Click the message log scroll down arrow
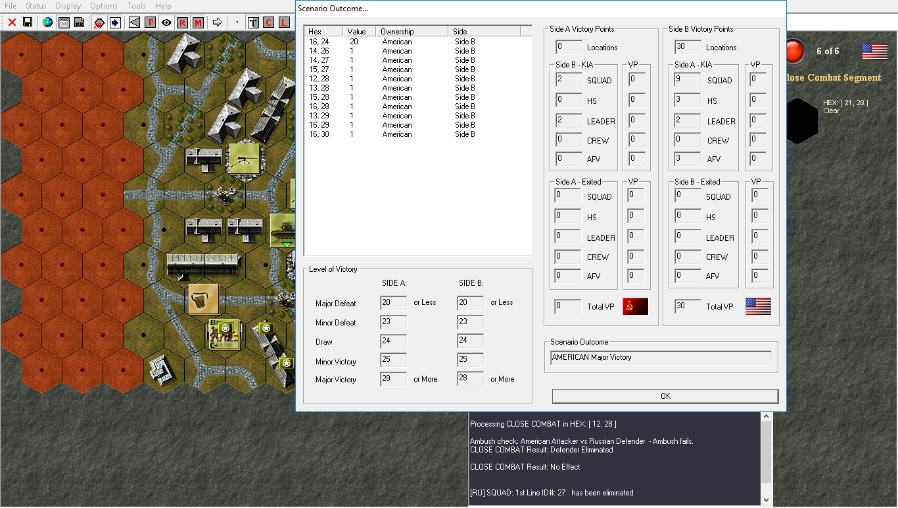Screen dimensions: 898x508 766,500
